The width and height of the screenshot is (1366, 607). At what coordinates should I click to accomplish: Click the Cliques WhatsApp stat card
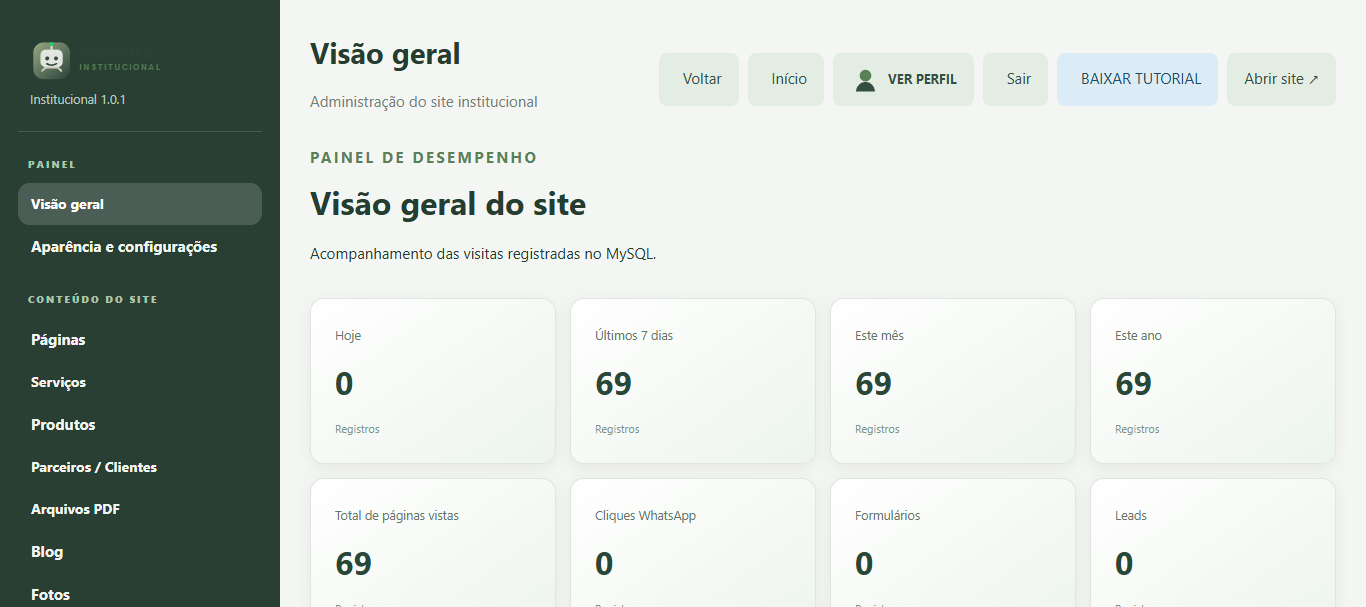[693, 543]
